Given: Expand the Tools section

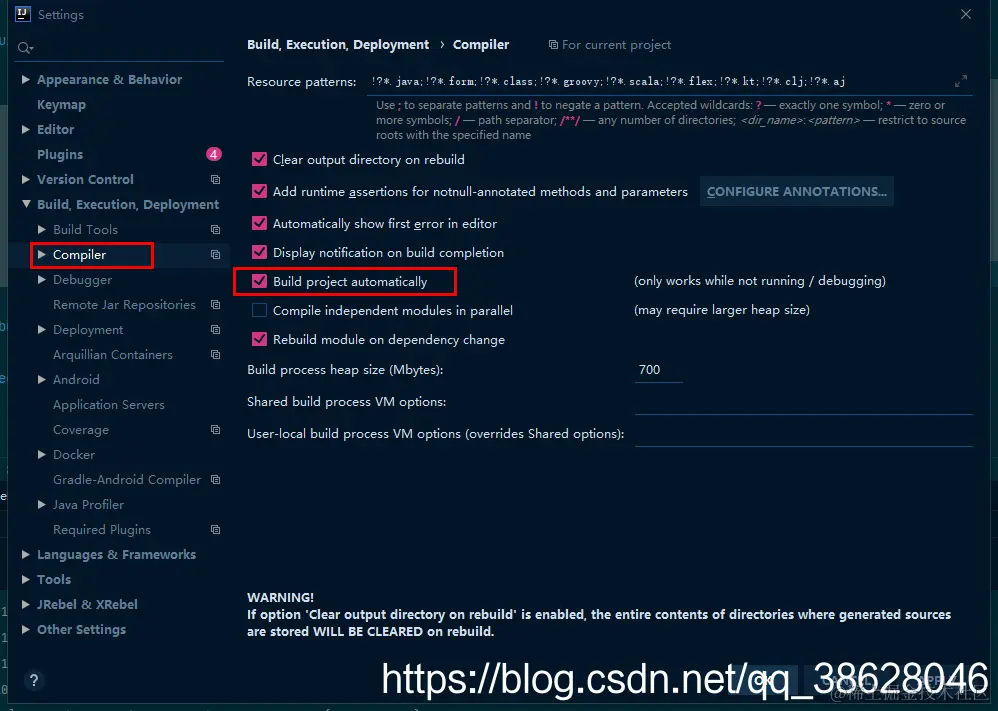Looking at the screenshot, I should tap(25, 579).
